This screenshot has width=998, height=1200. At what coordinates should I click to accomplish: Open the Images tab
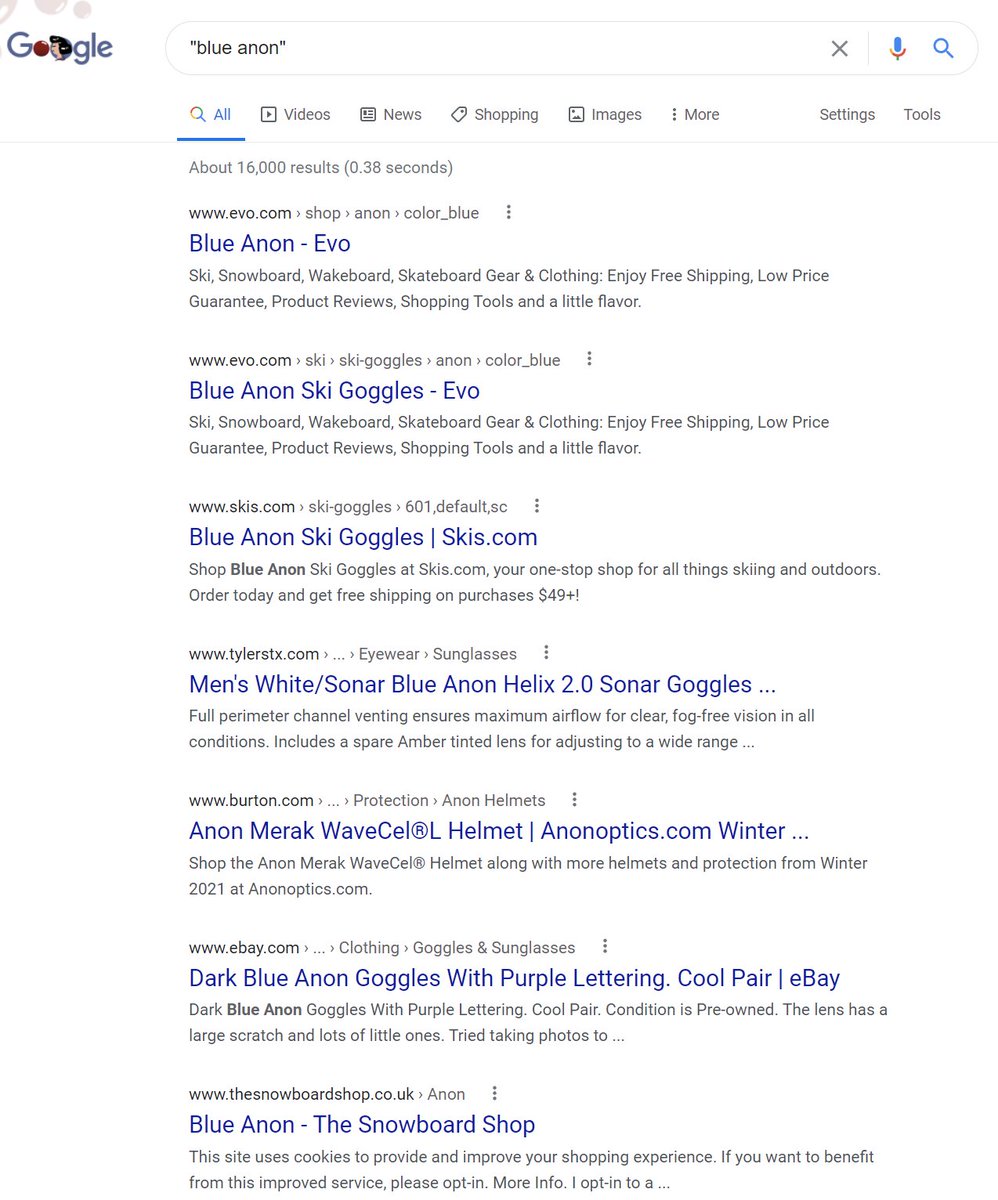605,114
